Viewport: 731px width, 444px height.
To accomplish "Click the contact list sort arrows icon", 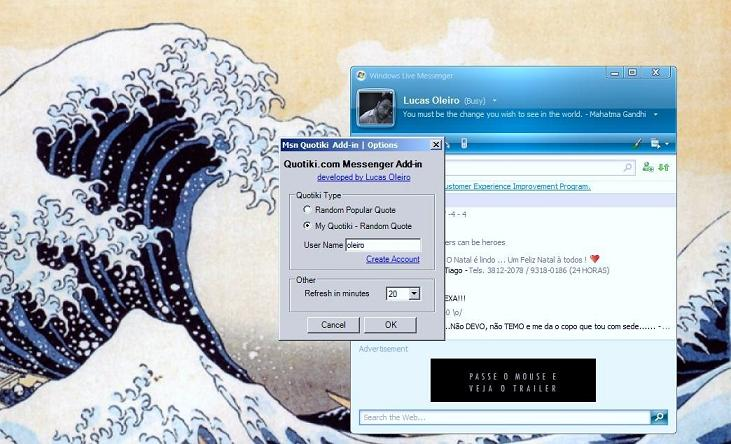I will 664,167.
